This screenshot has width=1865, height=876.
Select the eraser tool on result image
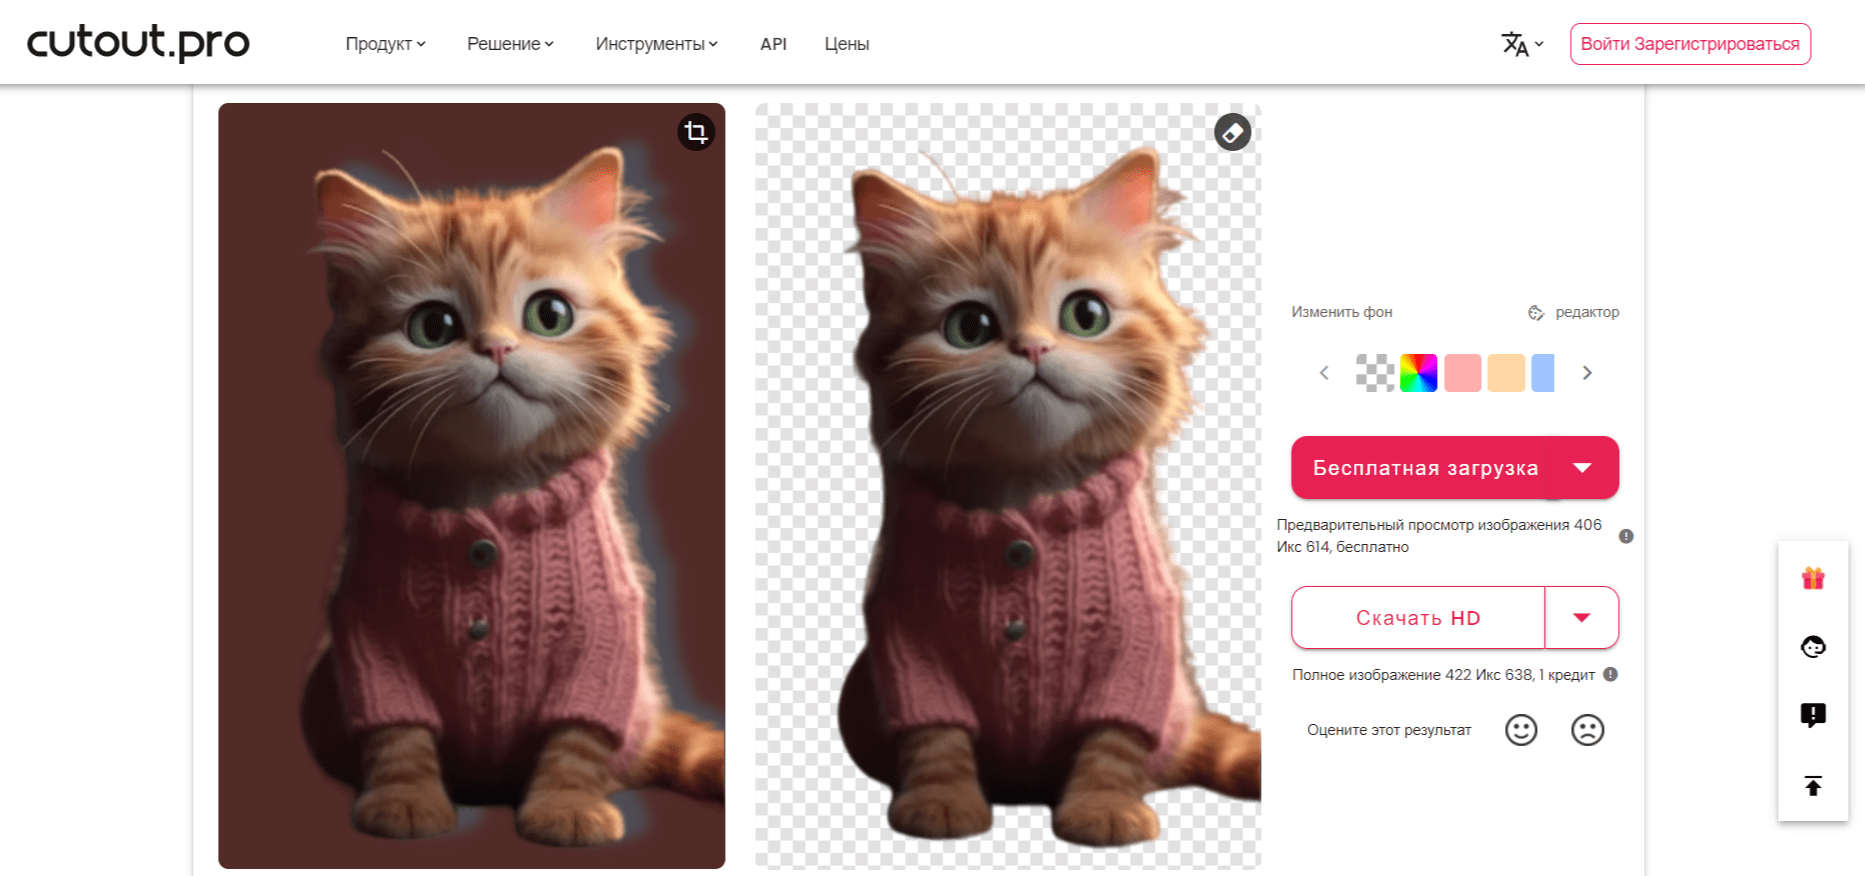coord(1232,132)
